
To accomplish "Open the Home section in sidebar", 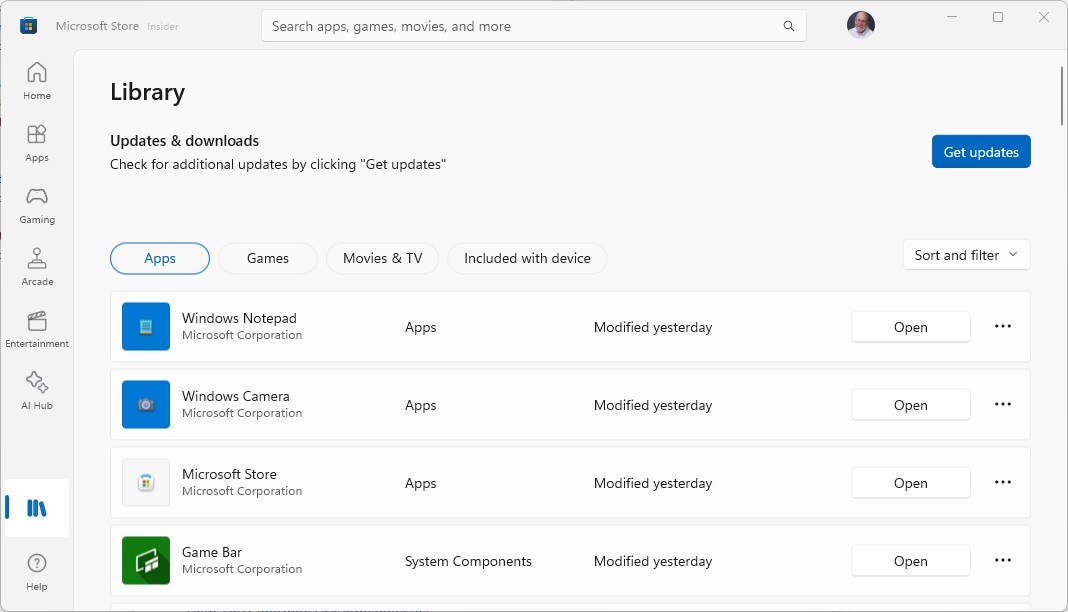I will [37, 81].
